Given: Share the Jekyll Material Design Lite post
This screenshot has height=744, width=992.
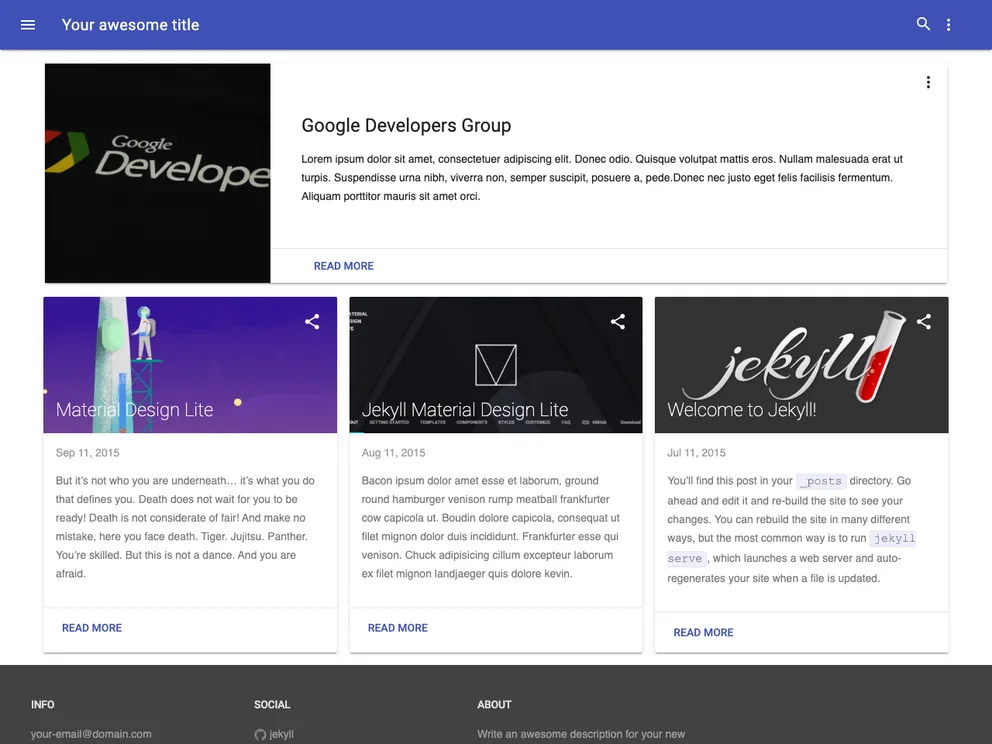Looking at the screenshot, I should [617, 322].
